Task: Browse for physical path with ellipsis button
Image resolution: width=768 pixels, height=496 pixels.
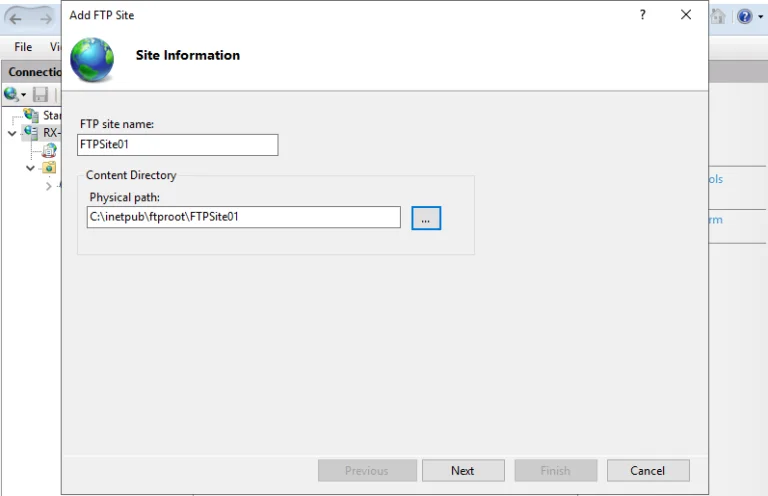Action: pyautogui.click(x=426, y=218)
